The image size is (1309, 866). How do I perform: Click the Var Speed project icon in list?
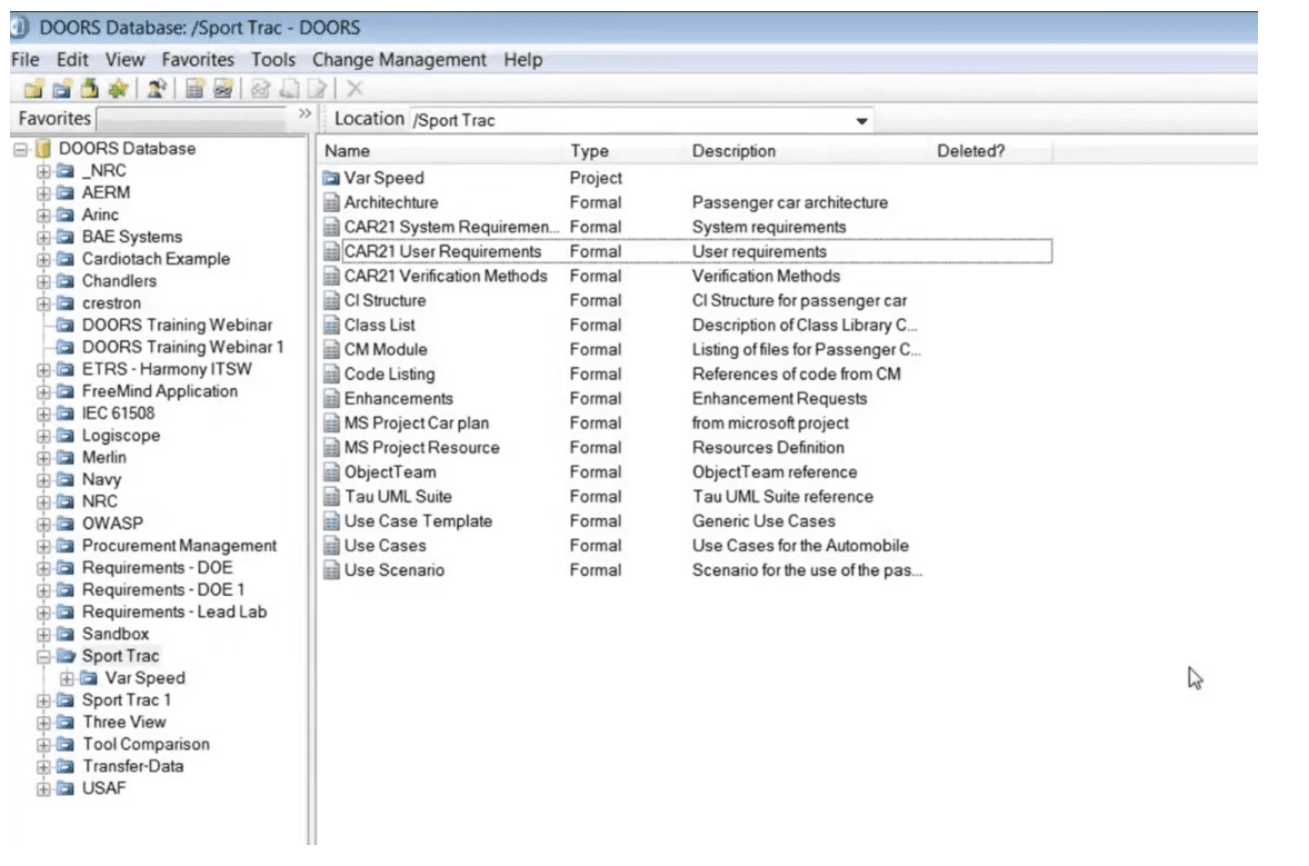tap(332, 178)
